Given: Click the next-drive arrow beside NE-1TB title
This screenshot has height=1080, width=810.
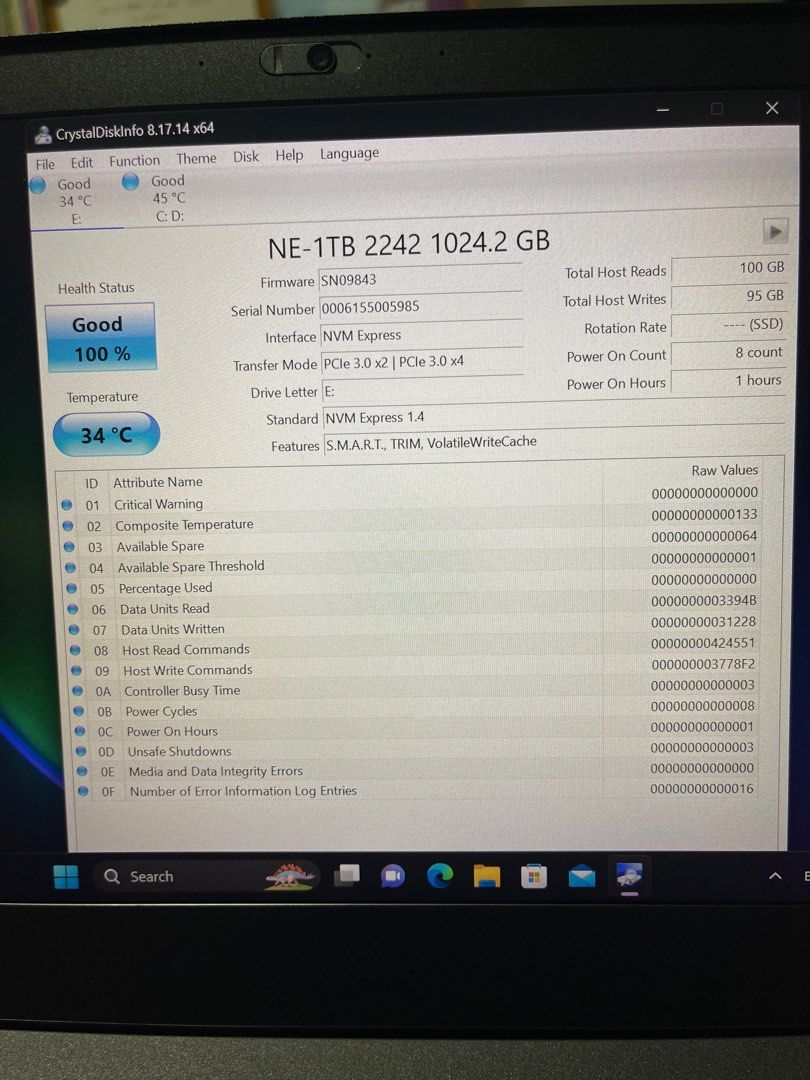Looking at the screenshot, I should point(776,231).
